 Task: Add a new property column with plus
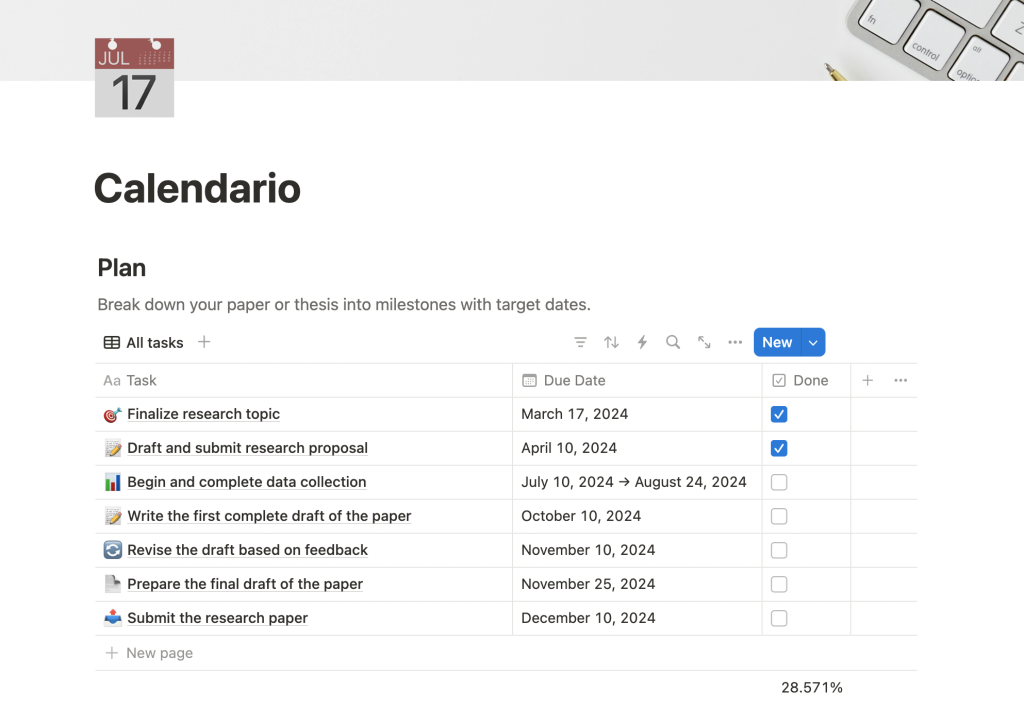coord(868,380)
